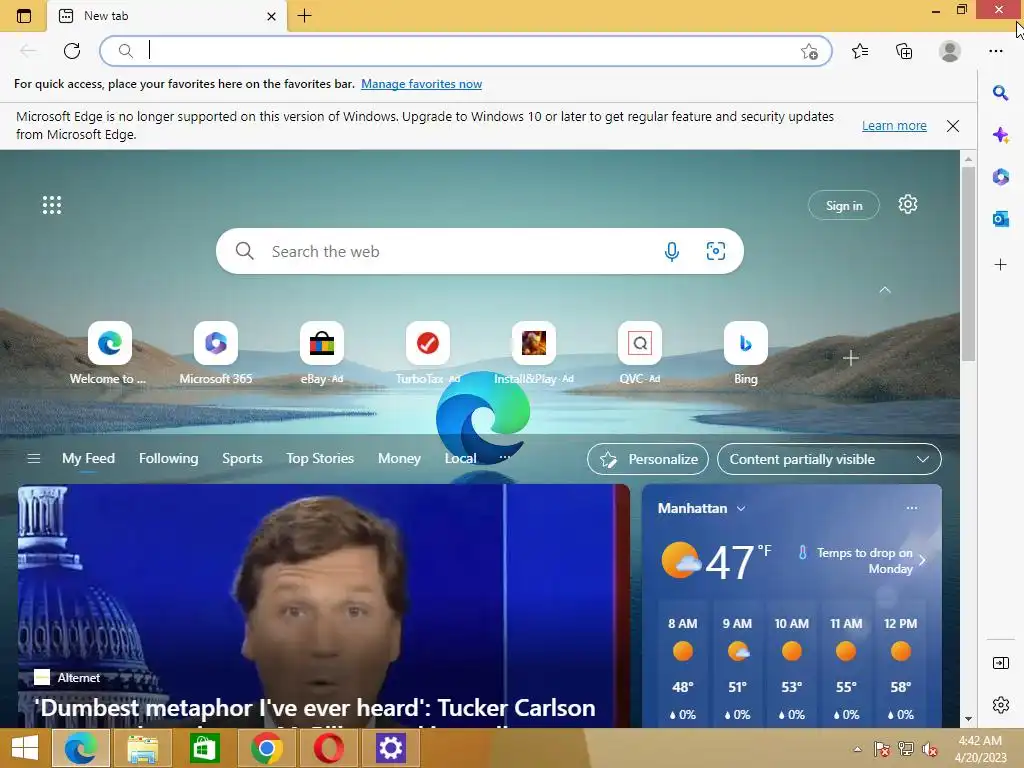Open PC settings gear on taskbar
This screenshot has height=768, width=1024.
(x=391, y=748)
